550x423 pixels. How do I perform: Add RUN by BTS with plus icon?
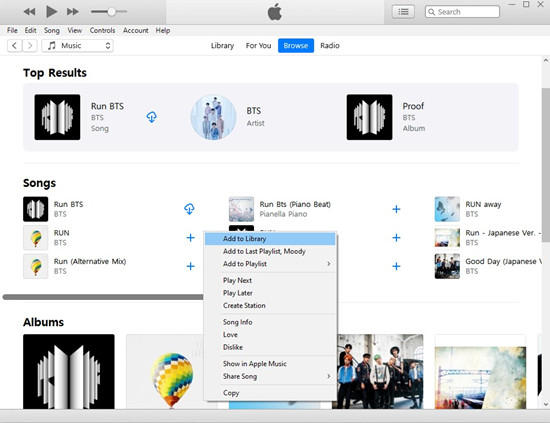pyautogui.click(x=190, y=238)
